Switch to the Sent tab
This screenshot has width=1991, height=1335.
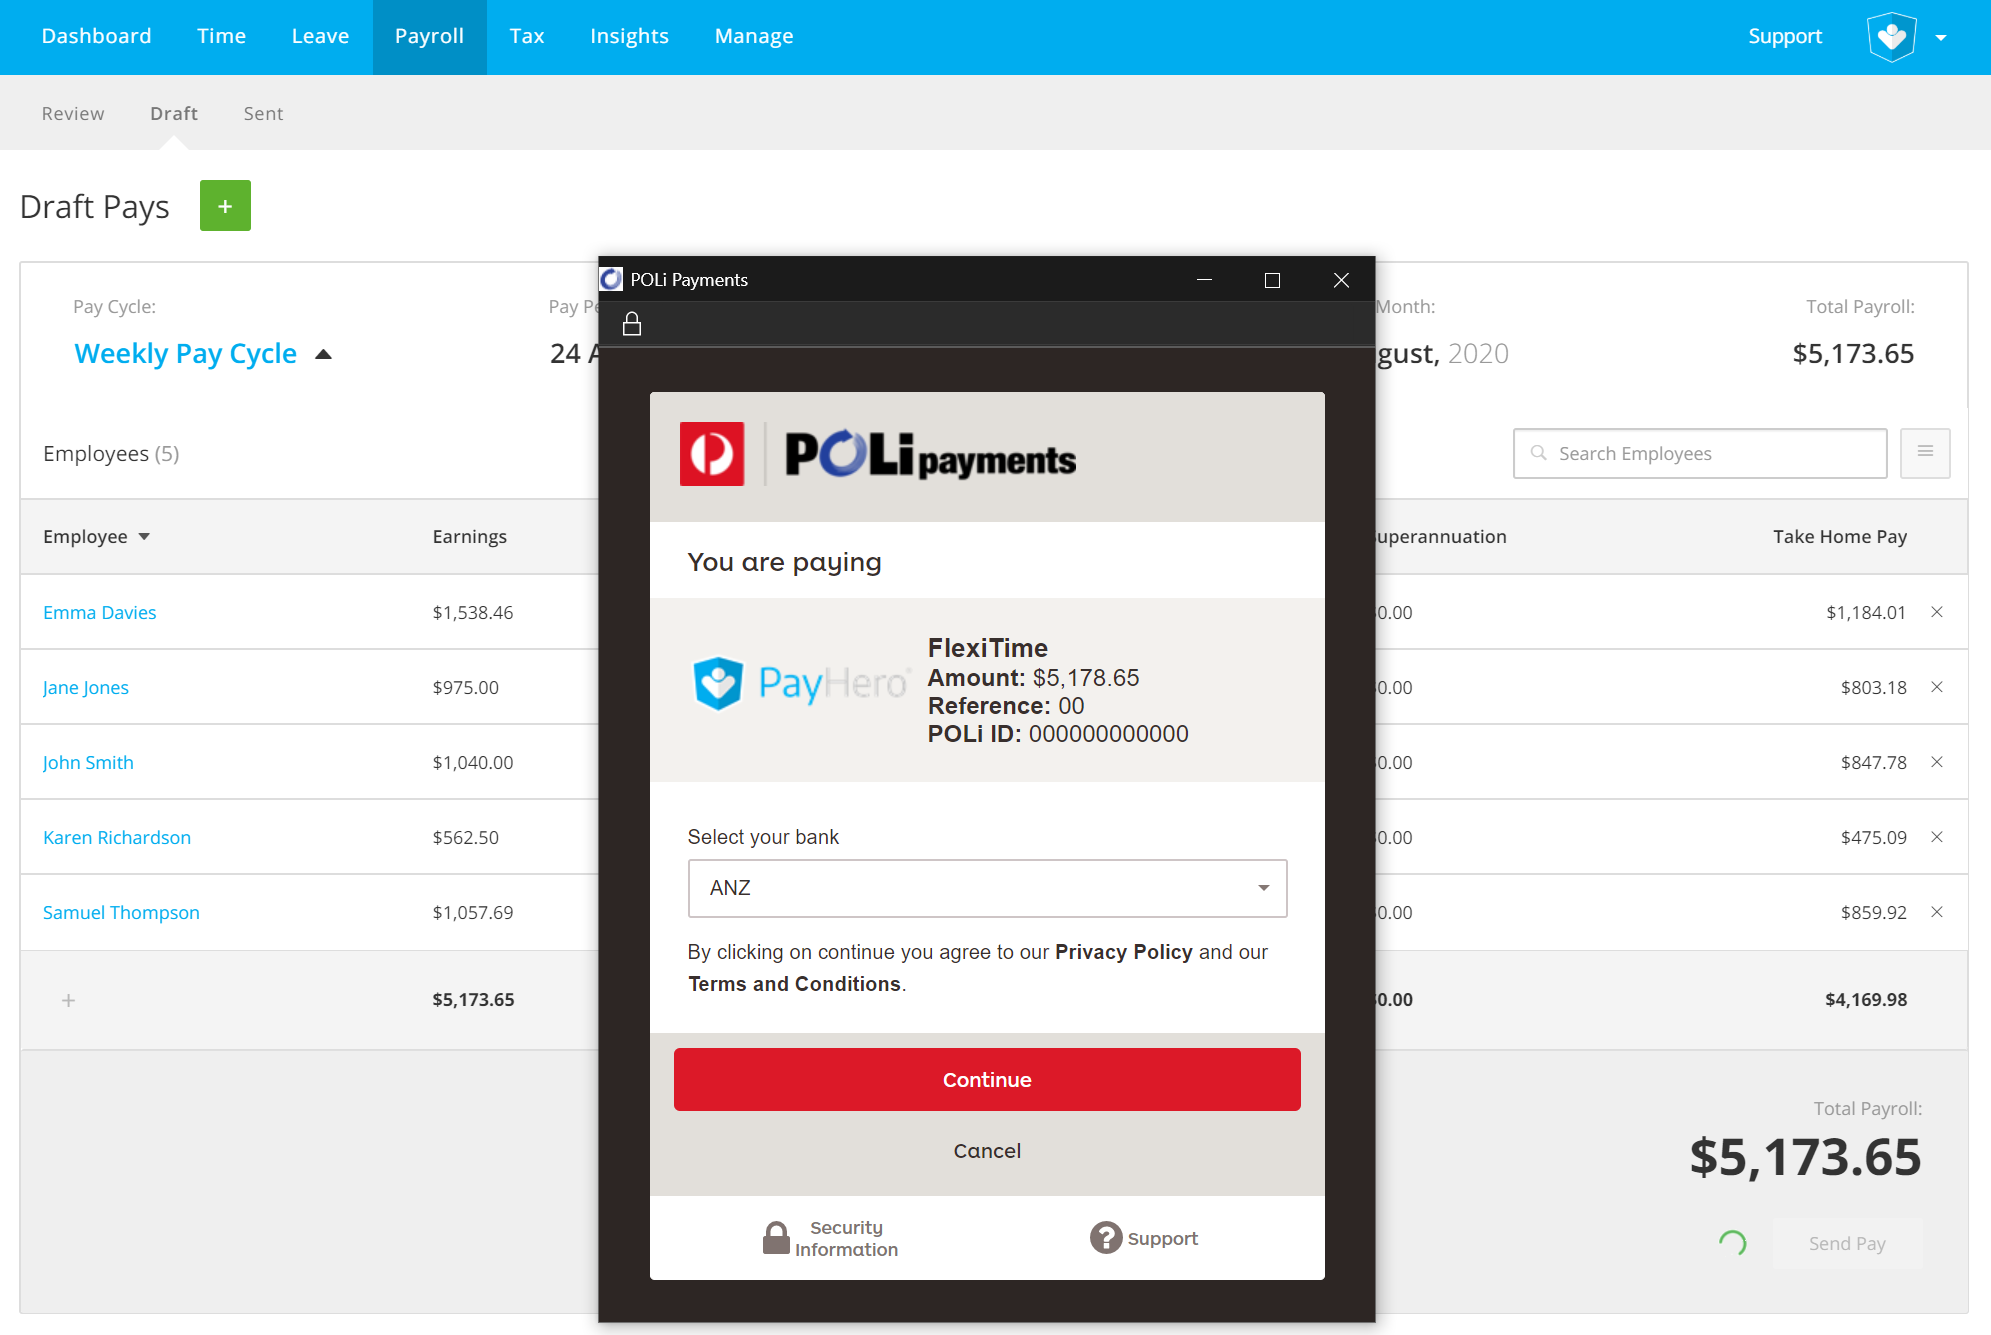(x=263, y=114)
